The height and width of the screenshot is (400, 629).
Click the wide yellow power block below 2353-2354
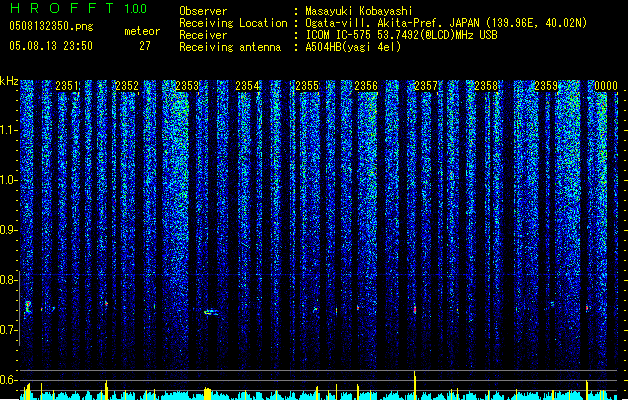[207, 393]
